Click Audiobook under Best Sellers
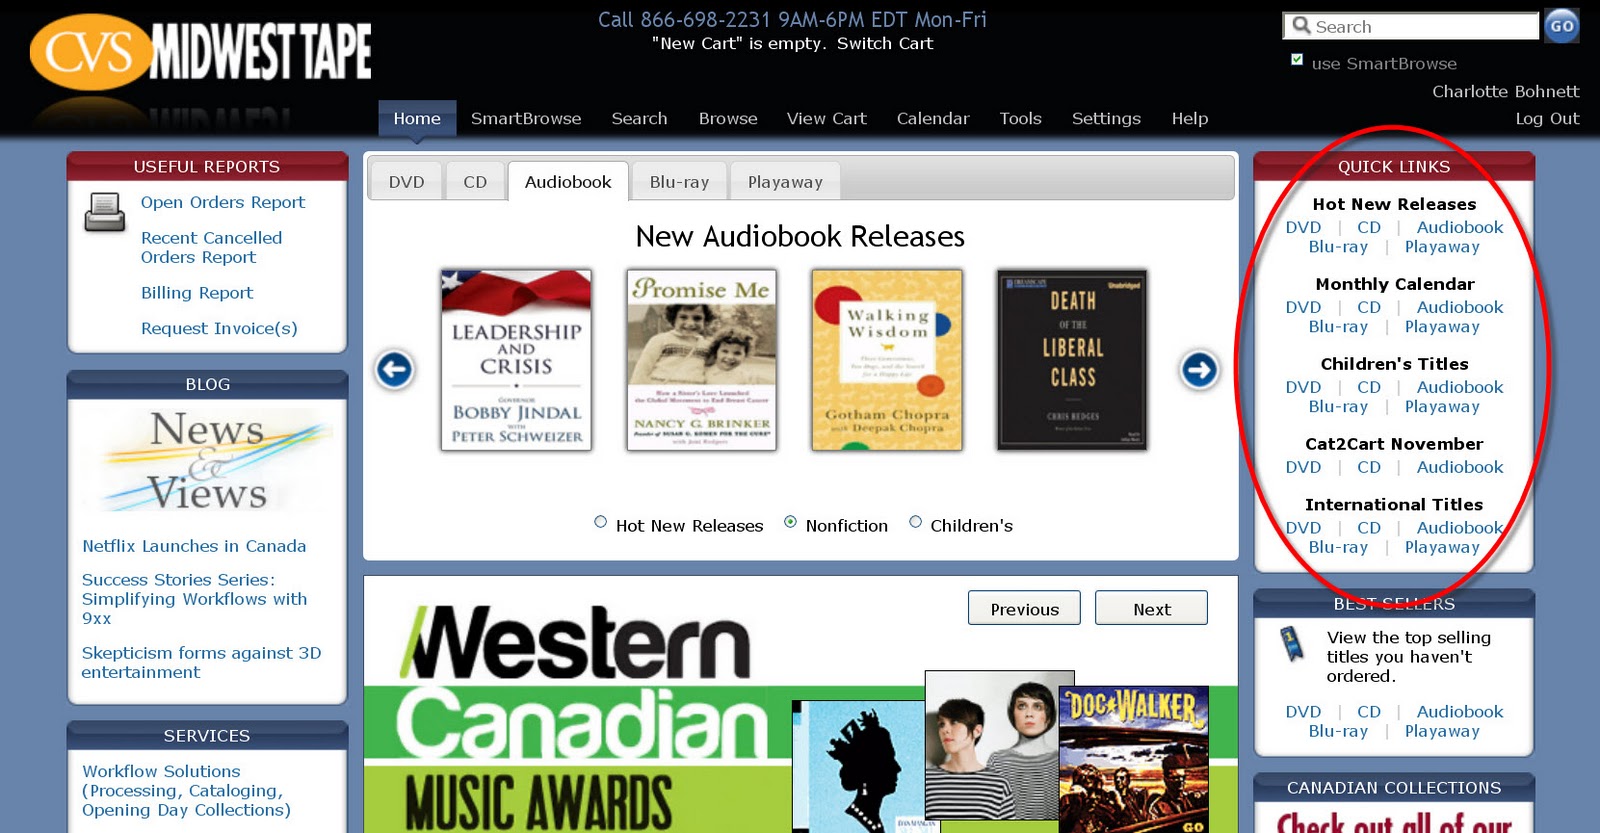1600x833 pixels. (x=1460, y=712)
